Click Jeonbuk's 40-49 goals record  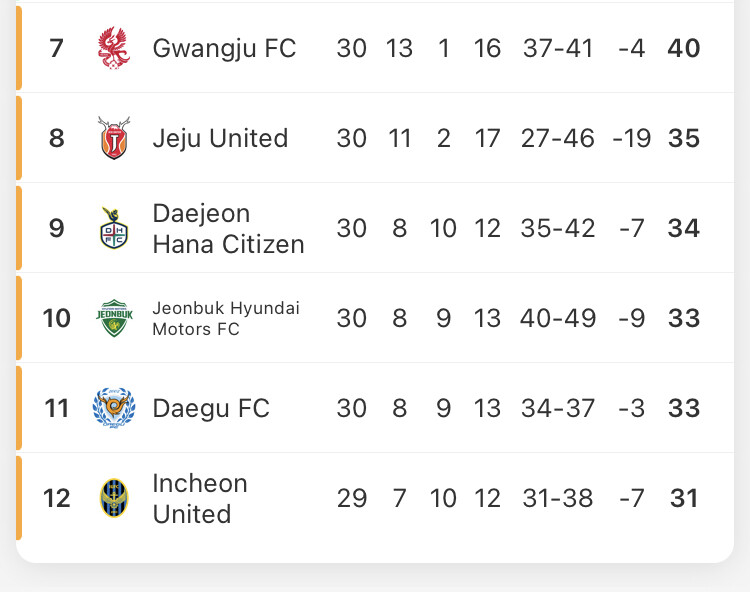pyautogui.click(x=558, y=318)
